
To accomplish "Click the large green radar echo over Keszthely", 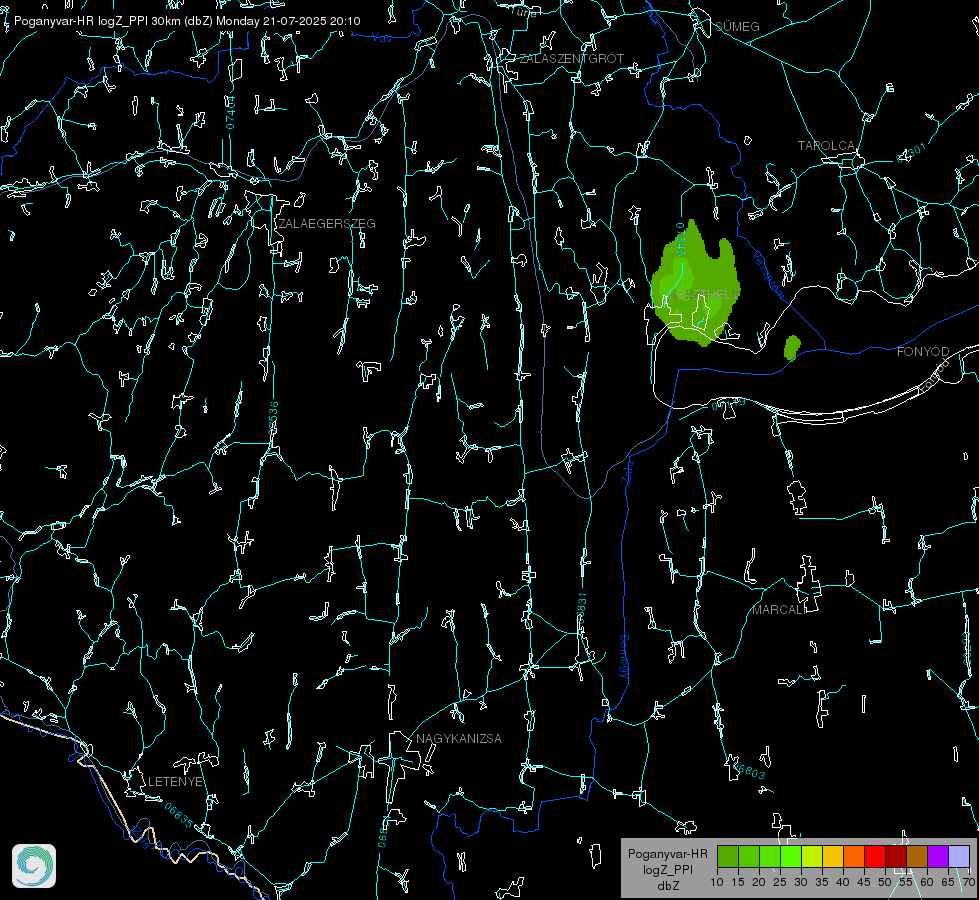I will coord(695,285).
